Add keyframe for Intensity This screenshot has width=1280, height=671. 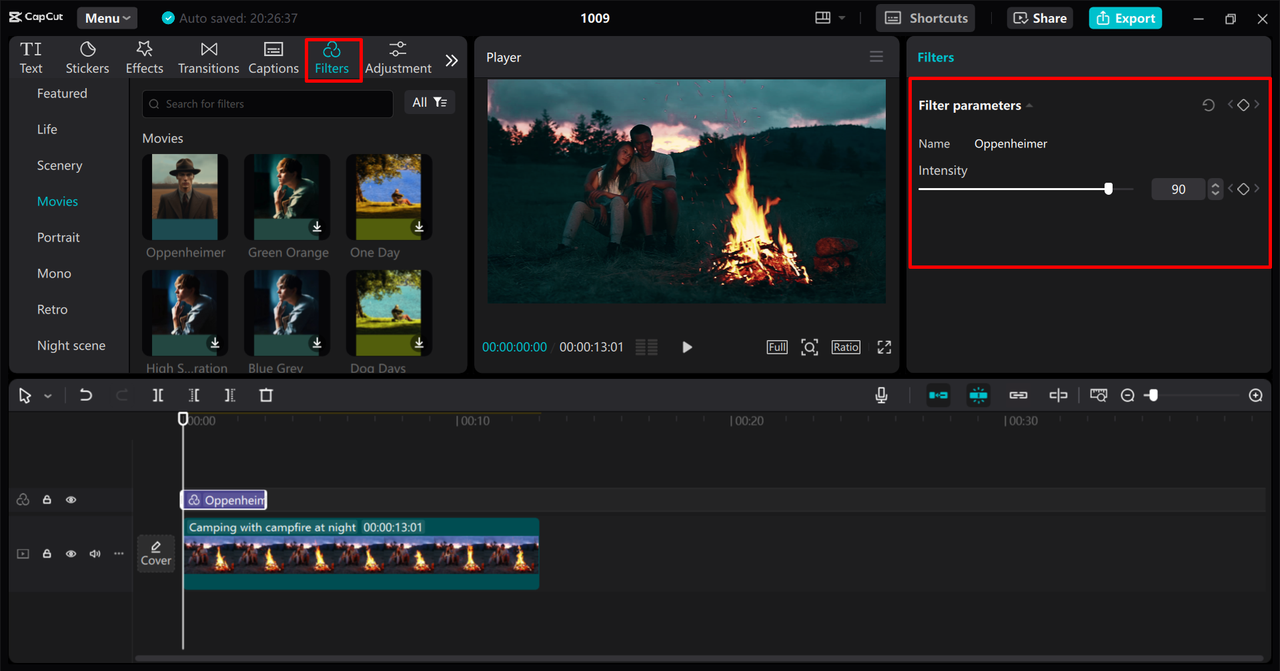pyautogui.click(x=1243, y=189)
